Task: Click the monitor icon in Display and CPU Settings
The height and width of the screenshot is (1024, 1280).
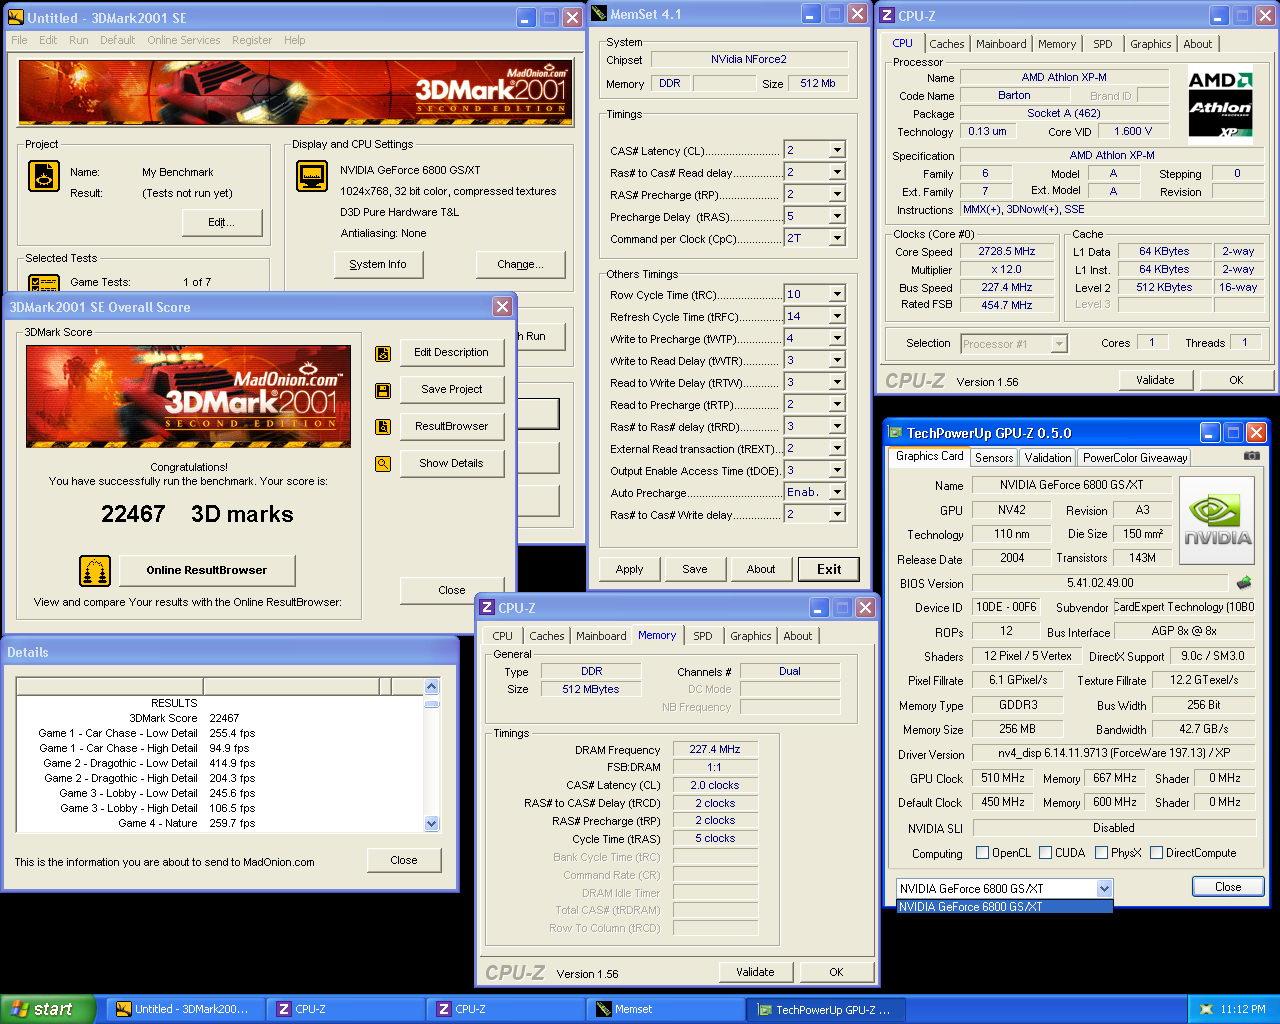Action: pos(313,176)
